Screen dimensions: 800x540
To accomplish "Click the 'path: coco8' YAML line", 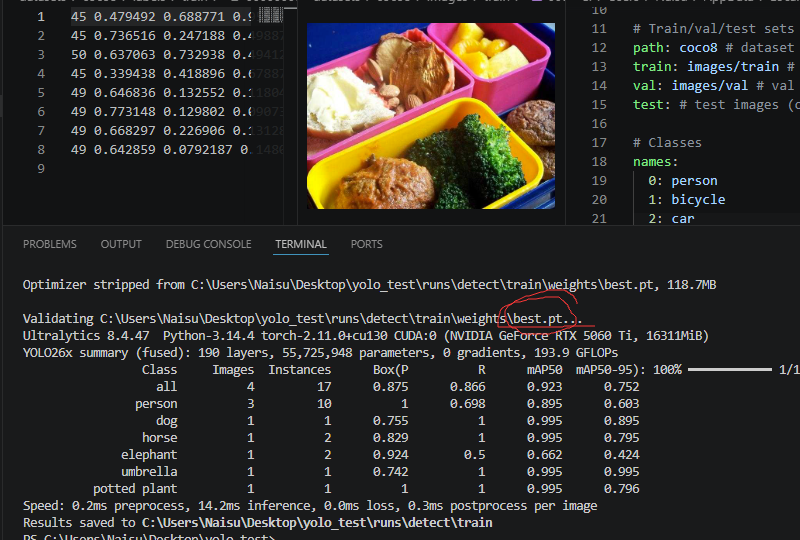I will [x=713, y=47].
